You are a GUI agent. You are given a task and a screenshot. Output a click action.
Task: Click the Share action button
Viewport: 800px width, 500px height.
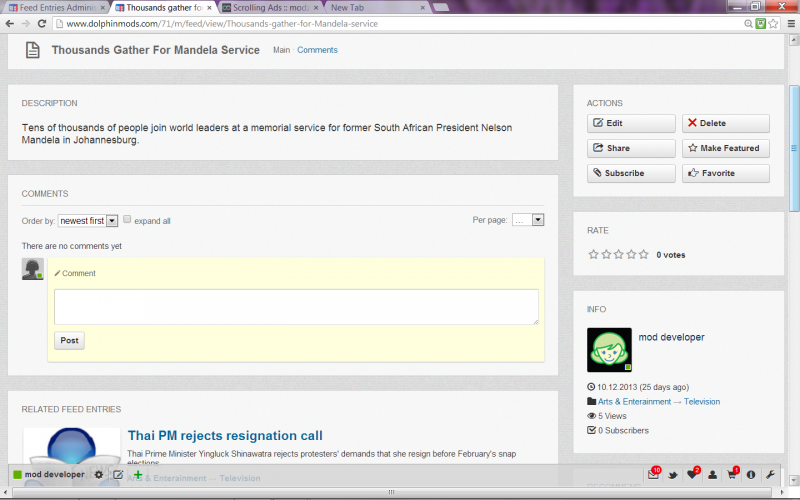pyautogui.click(x=631, y=148)
